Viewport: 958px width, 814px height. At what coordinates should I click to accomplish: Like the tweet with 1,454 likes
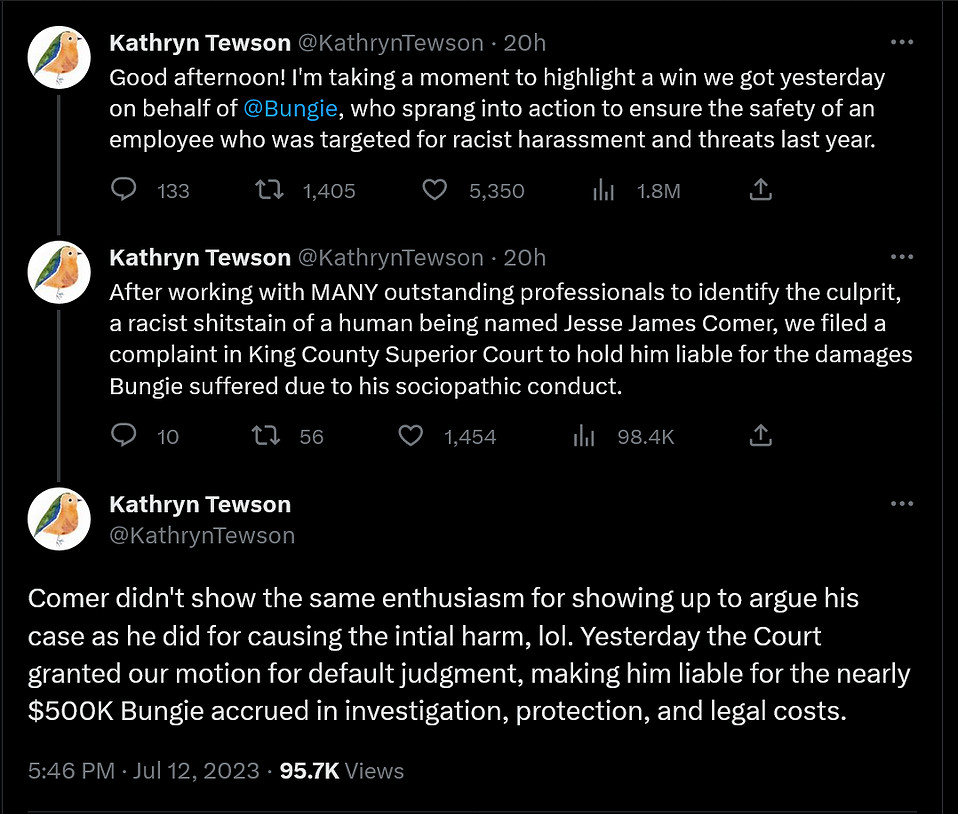pyautogui.click(x=410, y=436)
